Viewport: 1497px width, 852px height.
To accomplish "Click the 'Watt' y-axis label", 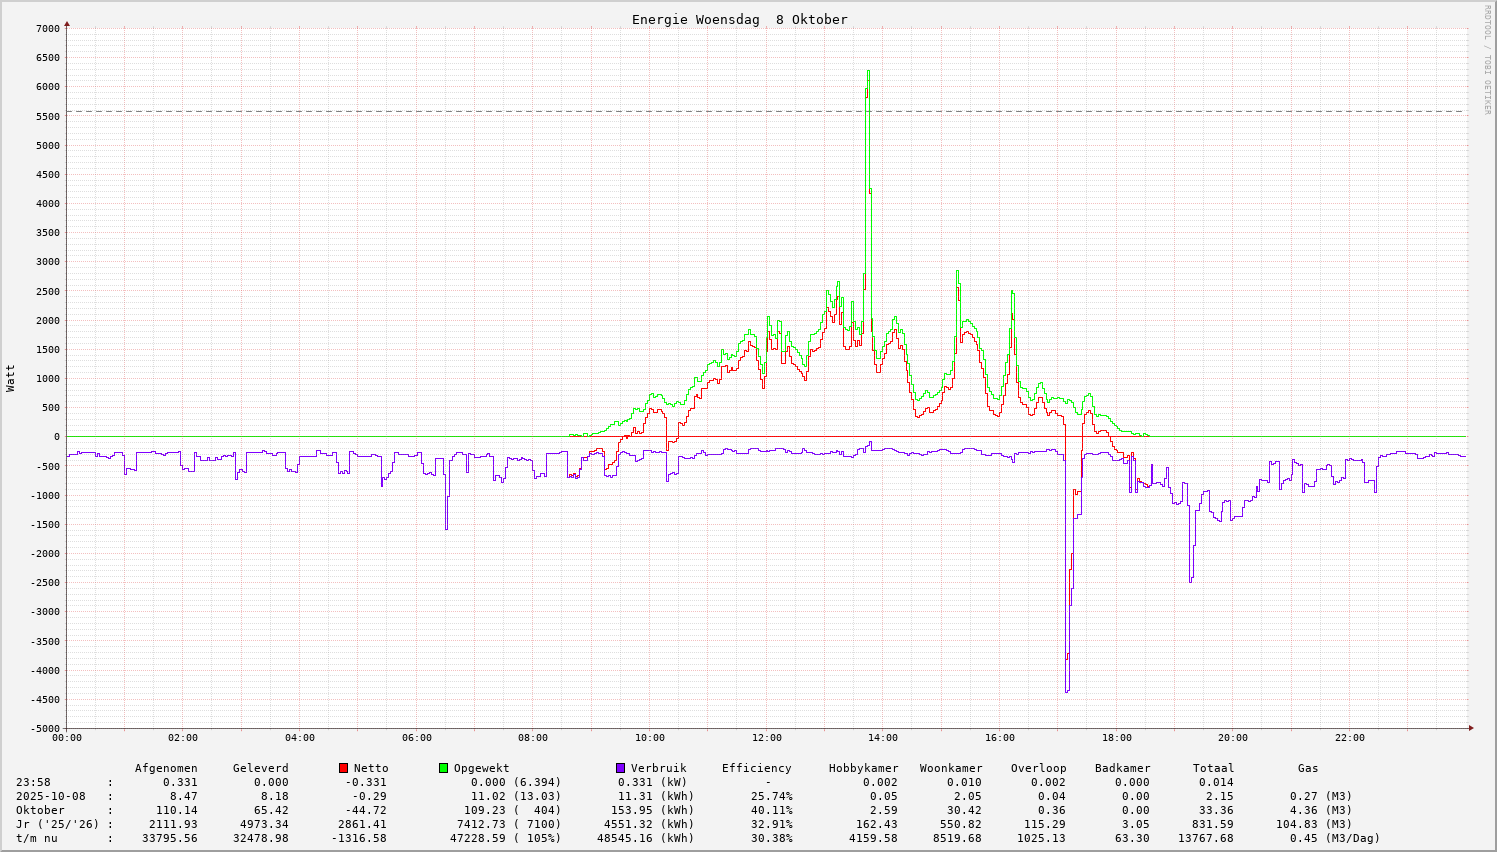I will point(11,378).
